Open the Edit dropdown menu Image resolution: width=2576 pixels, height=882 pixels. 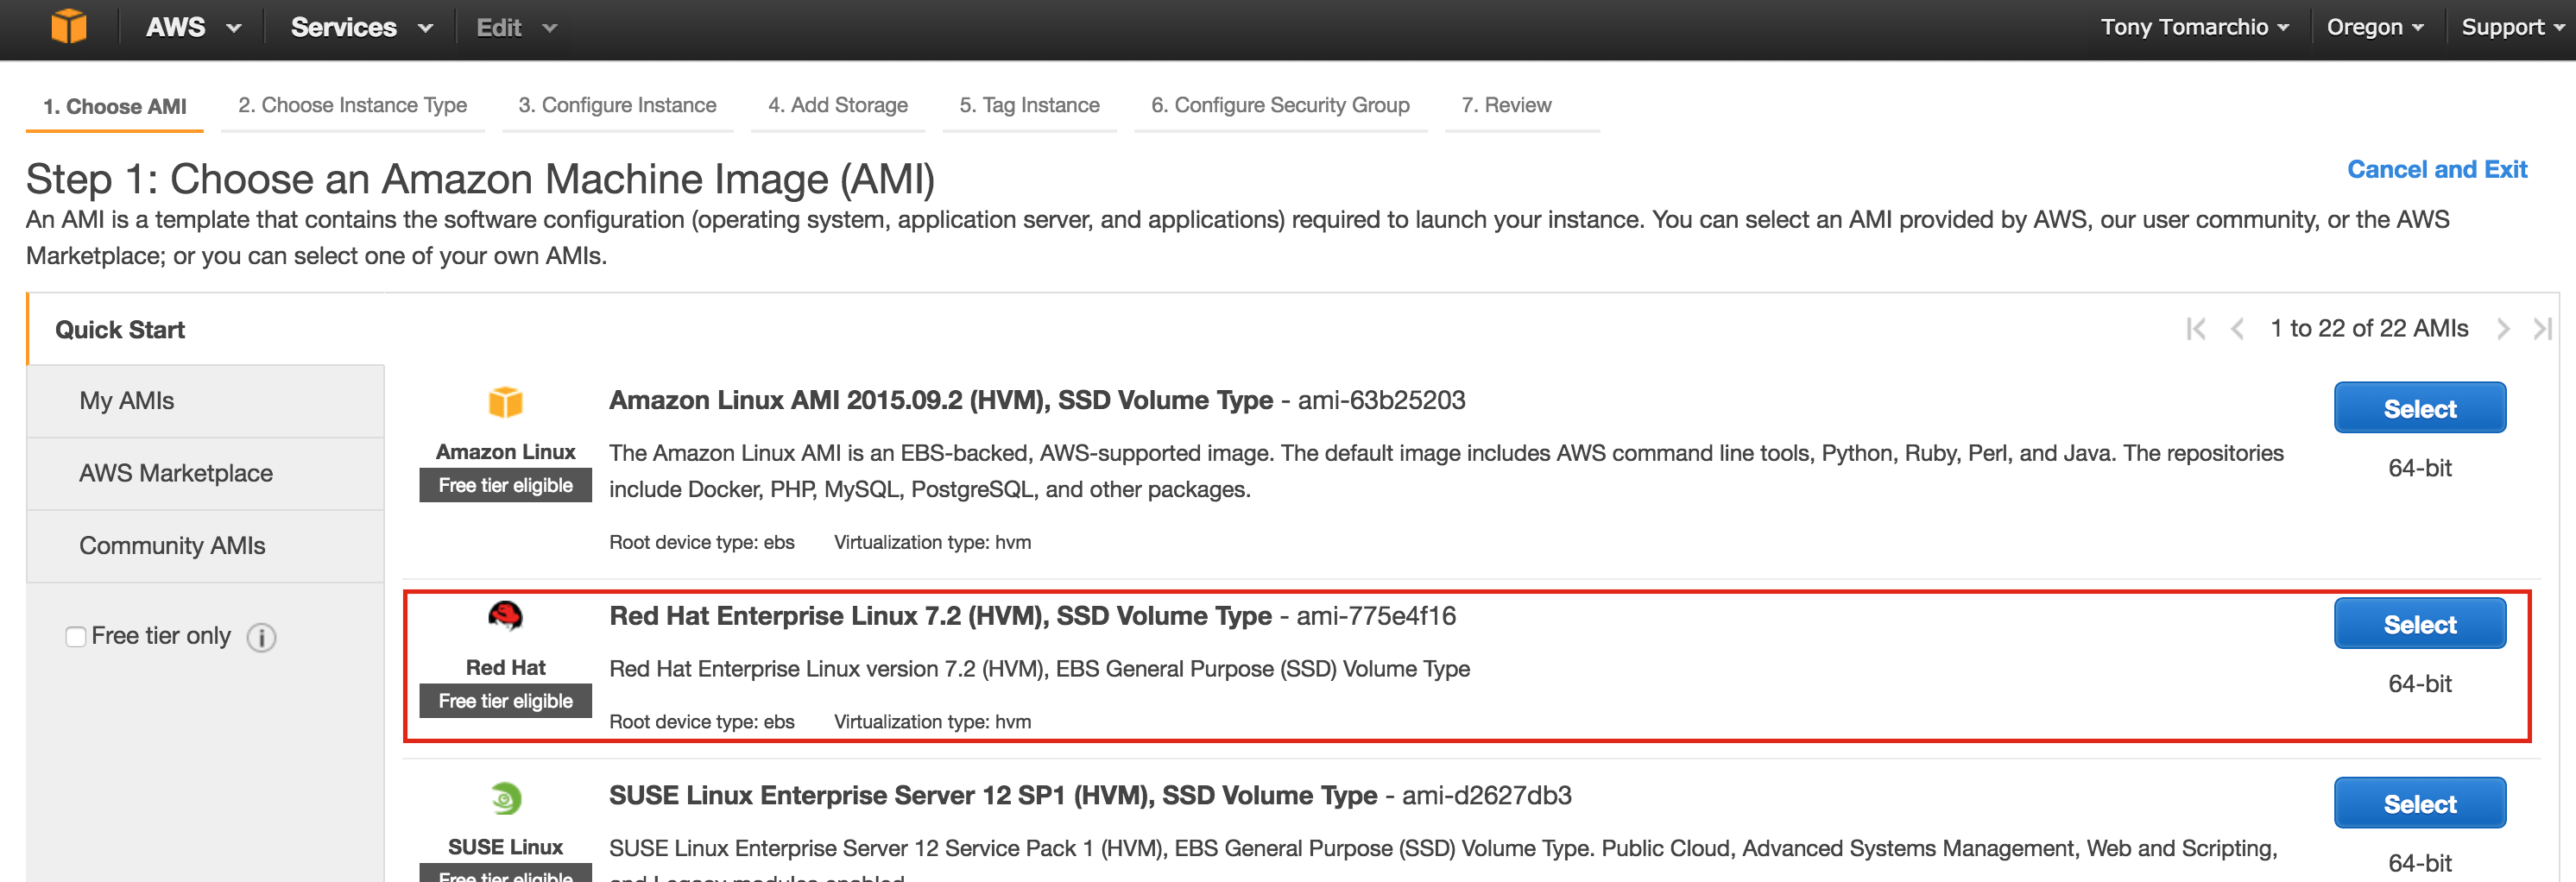[x=516, y=27]
